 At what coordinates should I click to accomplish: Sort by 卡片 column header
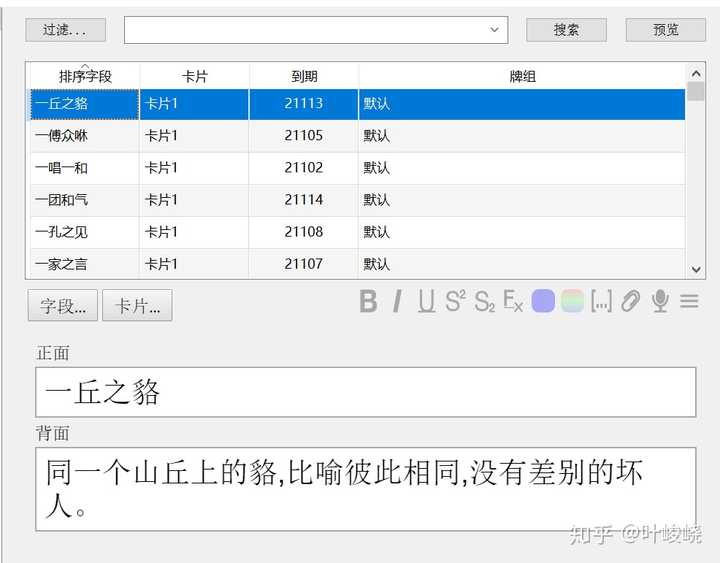click(x=195, y=76)
